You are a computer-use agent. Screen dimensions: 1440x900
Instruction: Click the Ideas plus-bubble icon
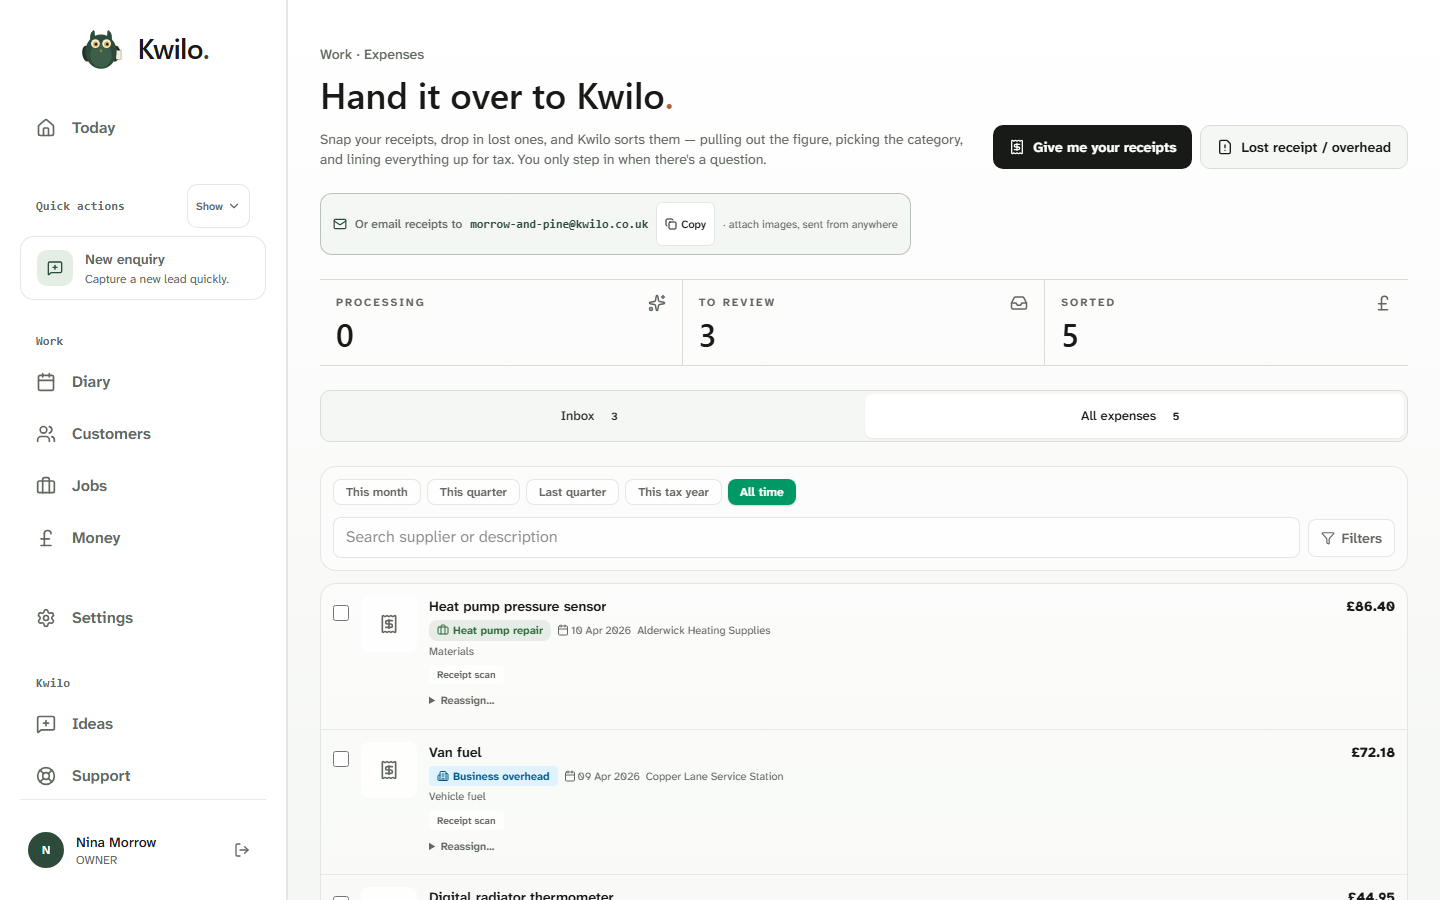[46, 724]
